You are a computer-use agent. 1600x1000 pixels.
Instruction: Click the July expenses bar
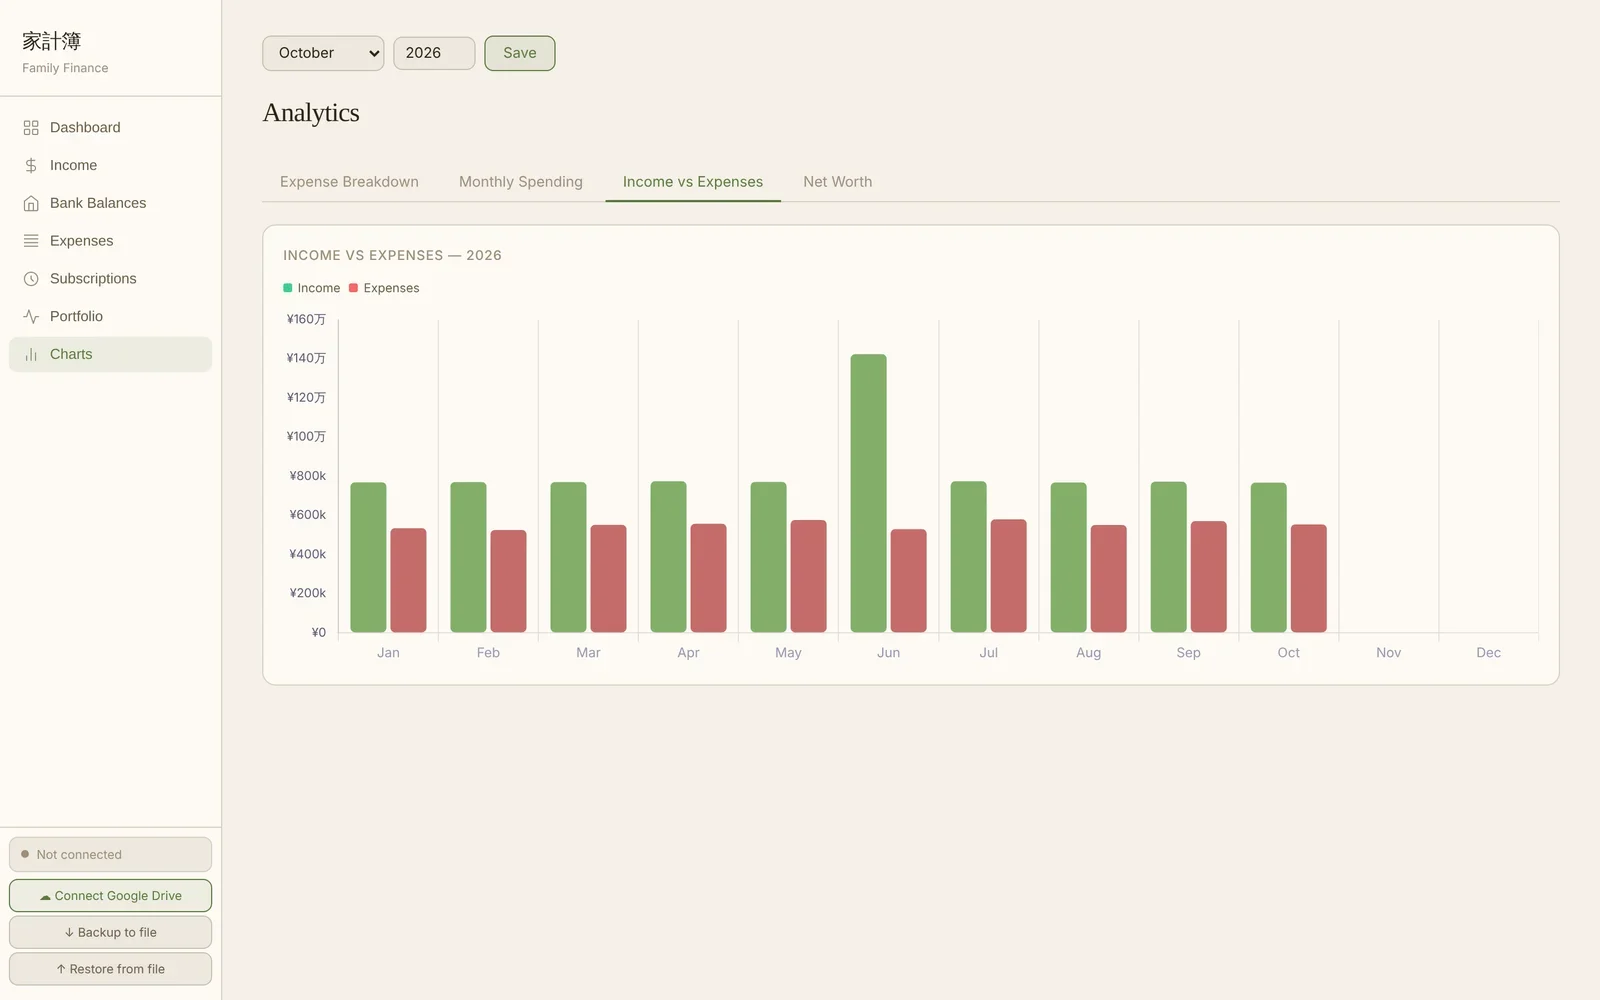[x=1008, y=576]
